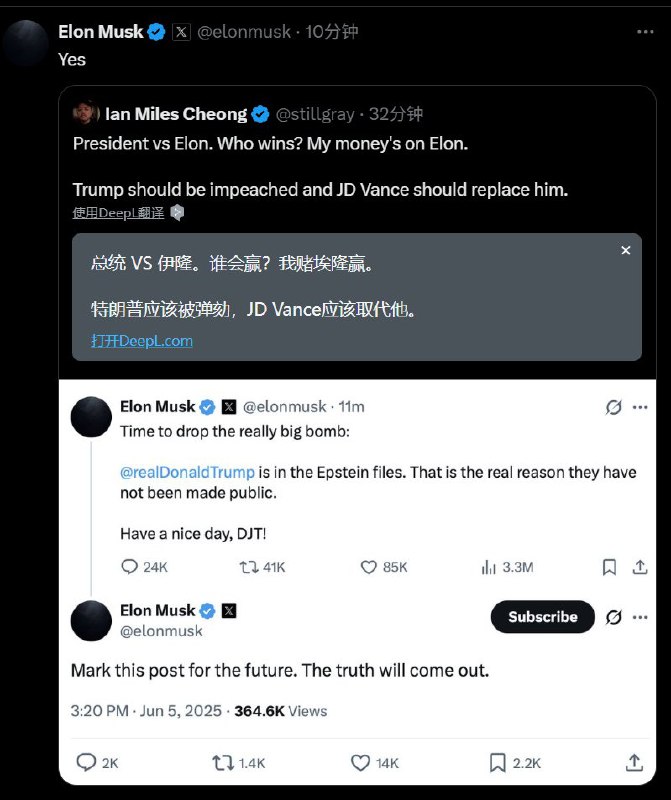Viewport: 671px width, 800px height.
Task: Share the Epstein files post
Action: [x=640, y=567]
